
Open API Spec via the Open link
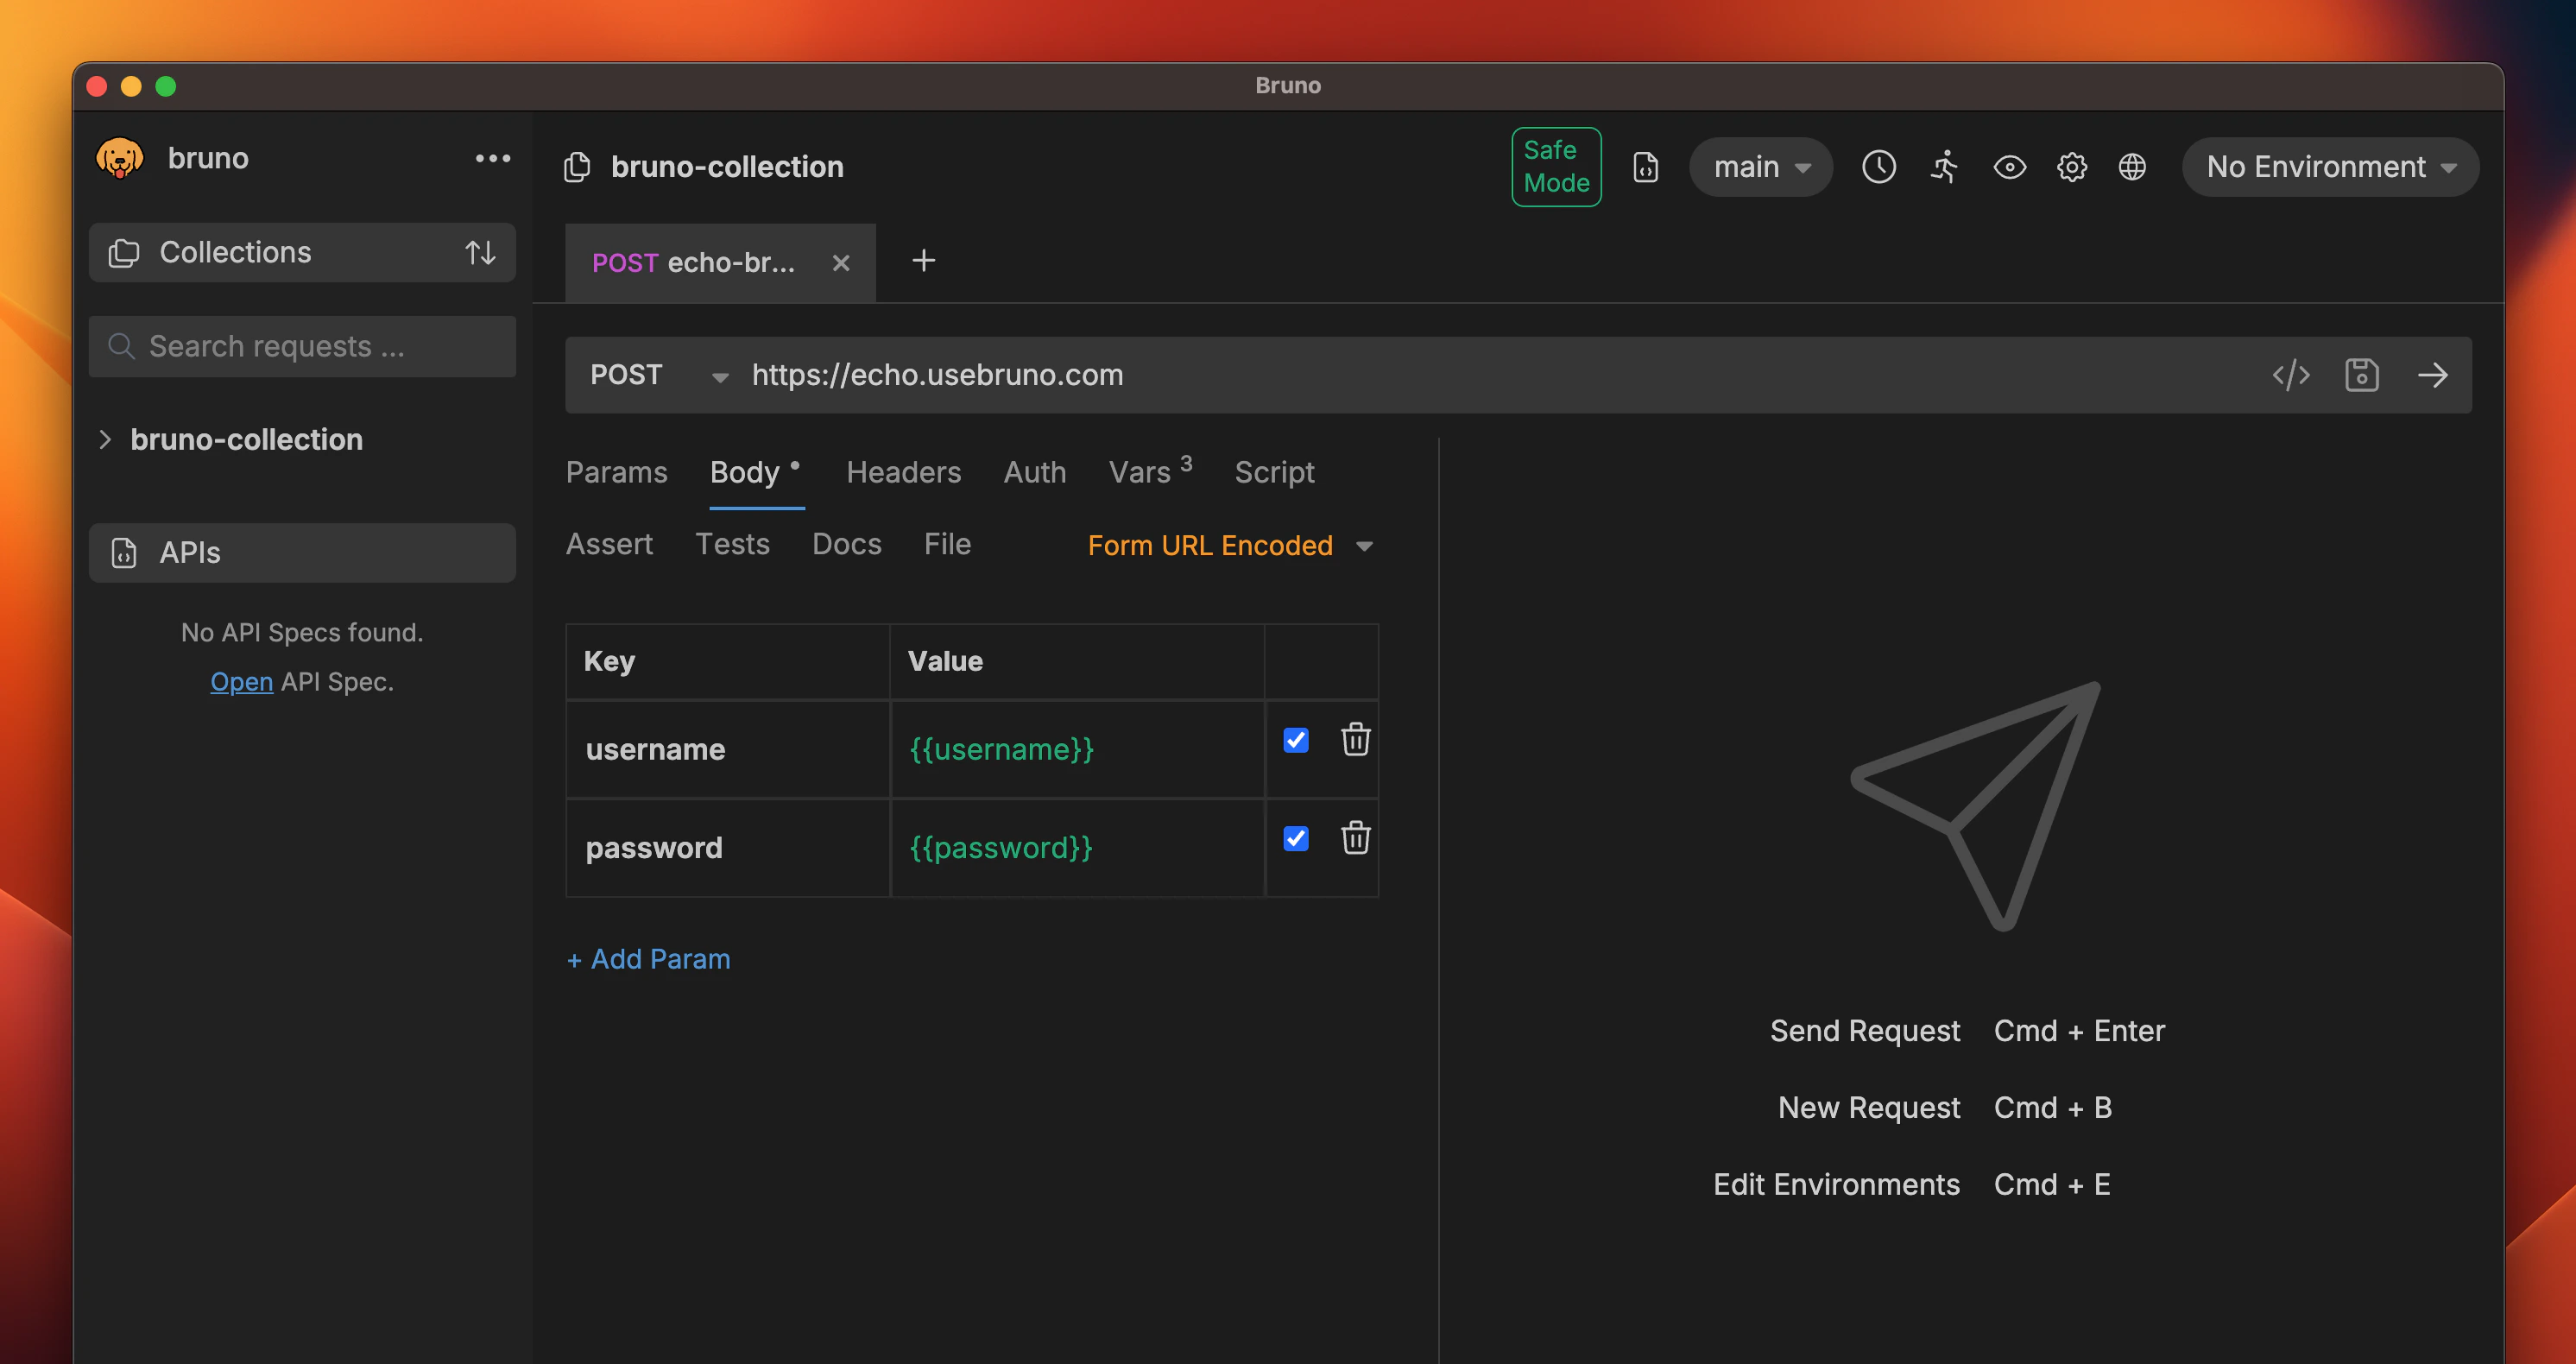tap(241, 681)
